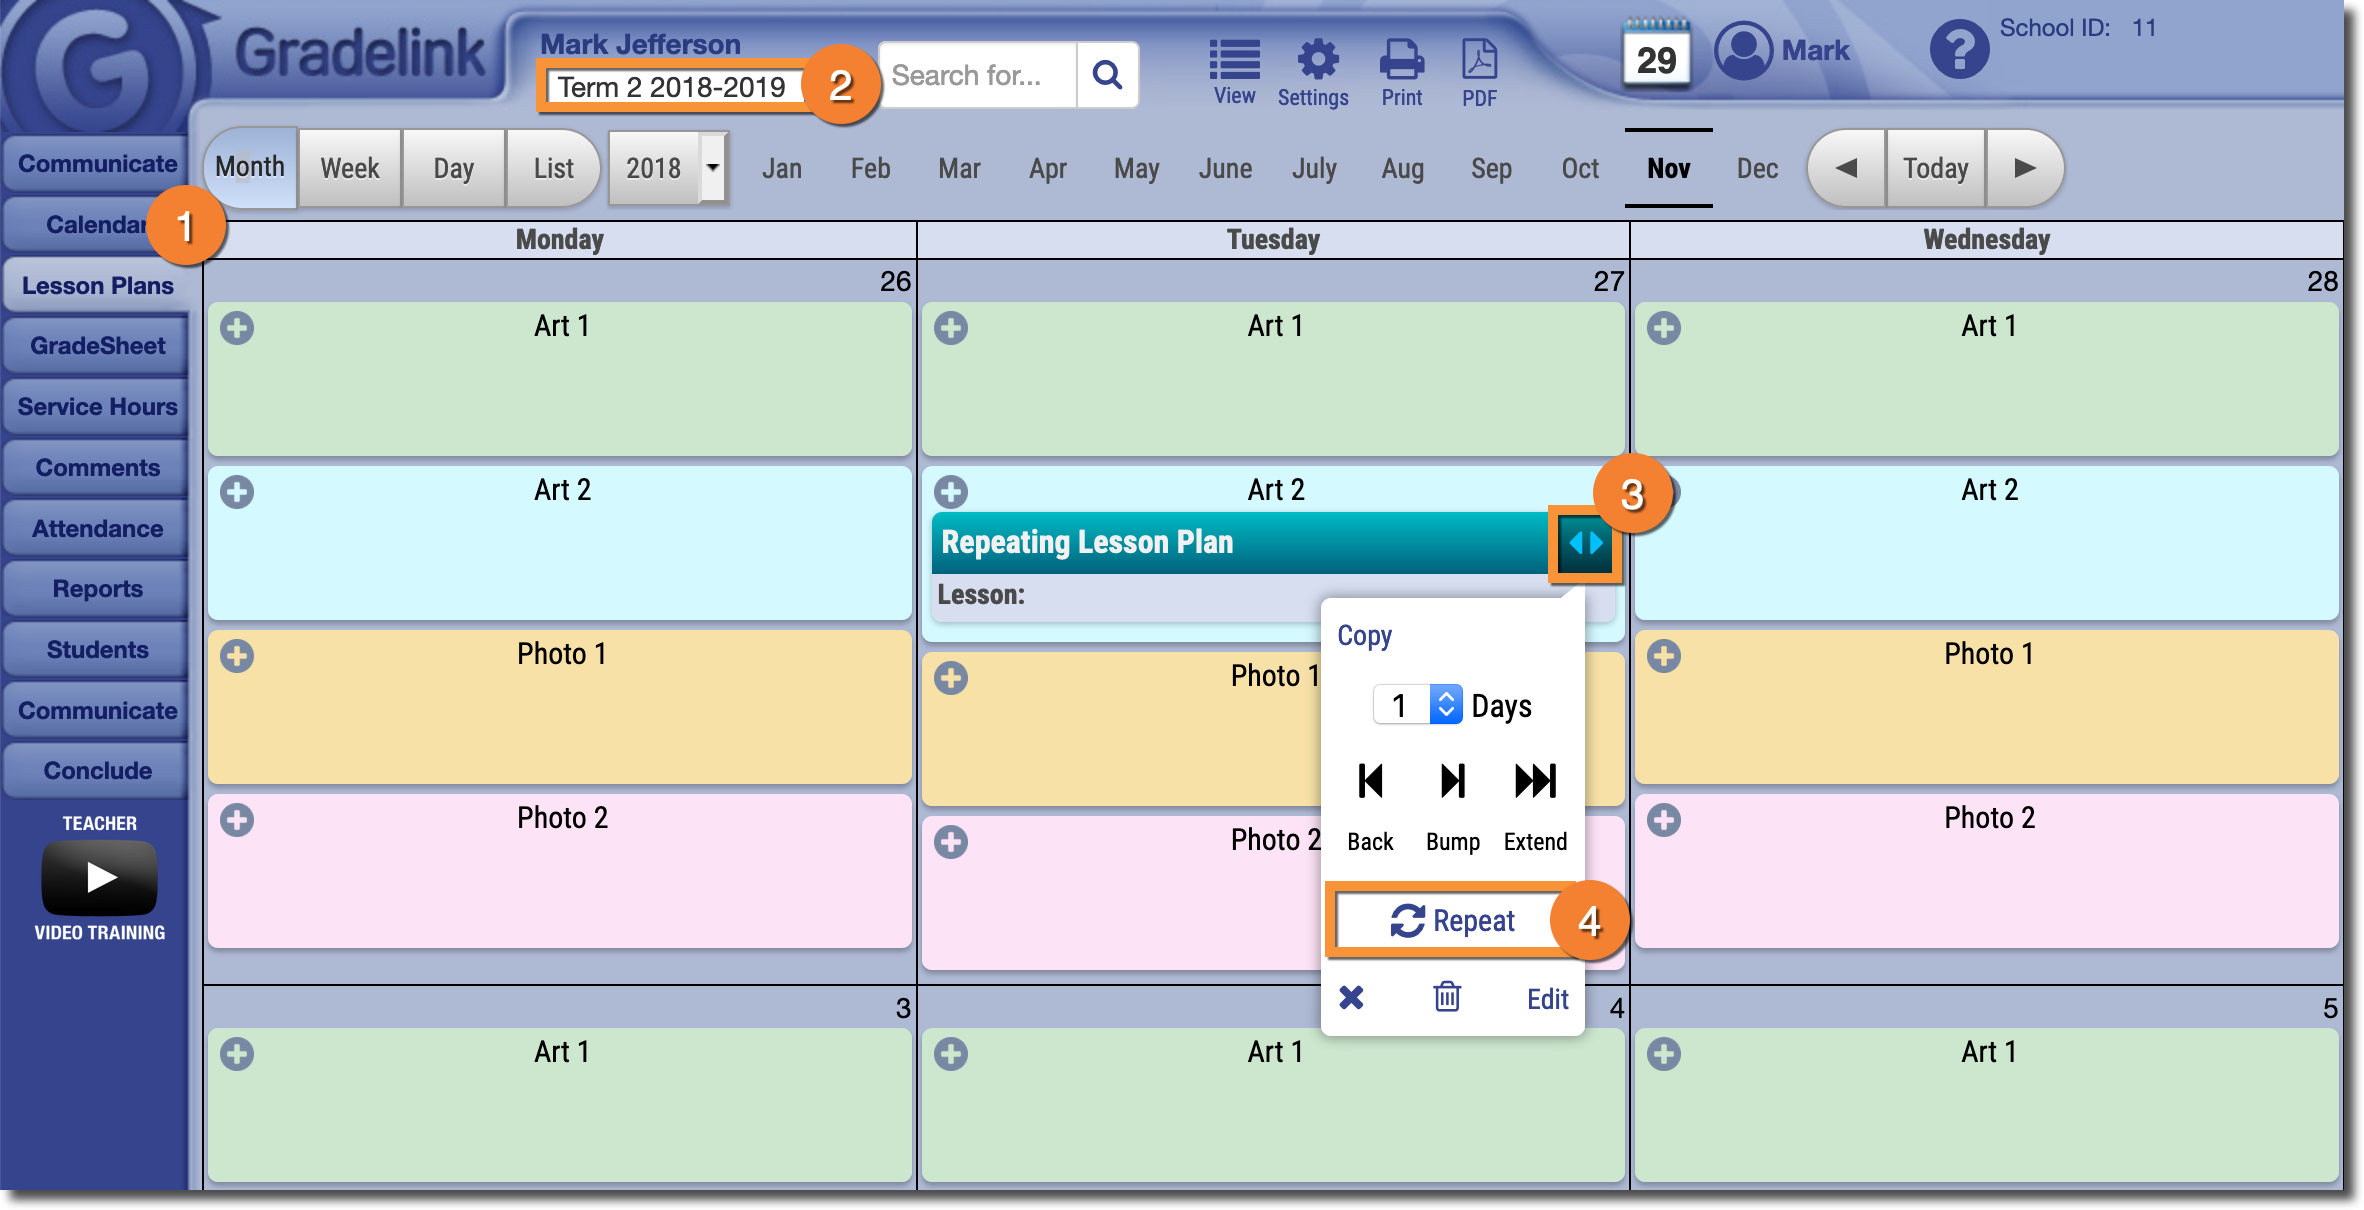Click the help question mark icon
The image size is (2364, 1210).
(1959, 50)
